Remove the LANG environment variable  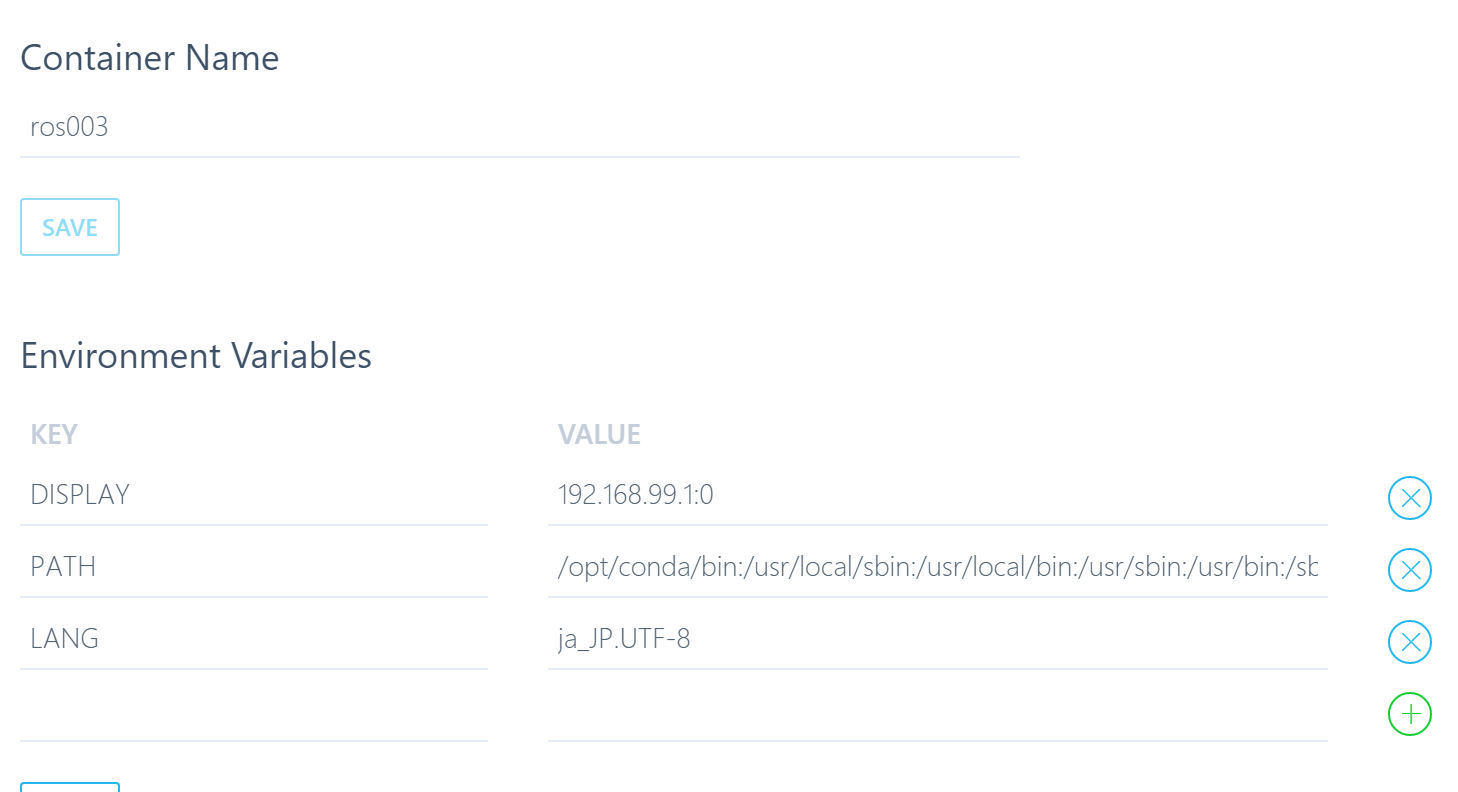[1410, 642]
